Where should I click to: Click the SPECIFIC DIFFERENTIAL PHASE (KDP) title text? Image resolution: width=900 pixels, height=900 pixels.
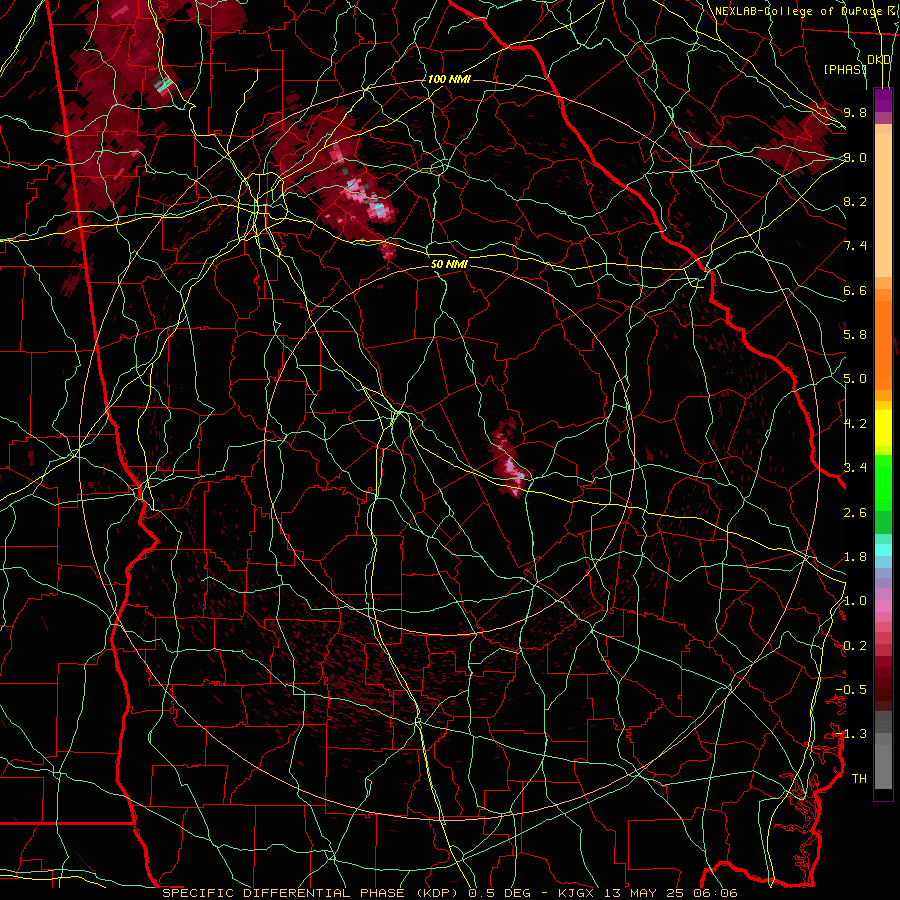pyautogui.click(x=312, y=893)
